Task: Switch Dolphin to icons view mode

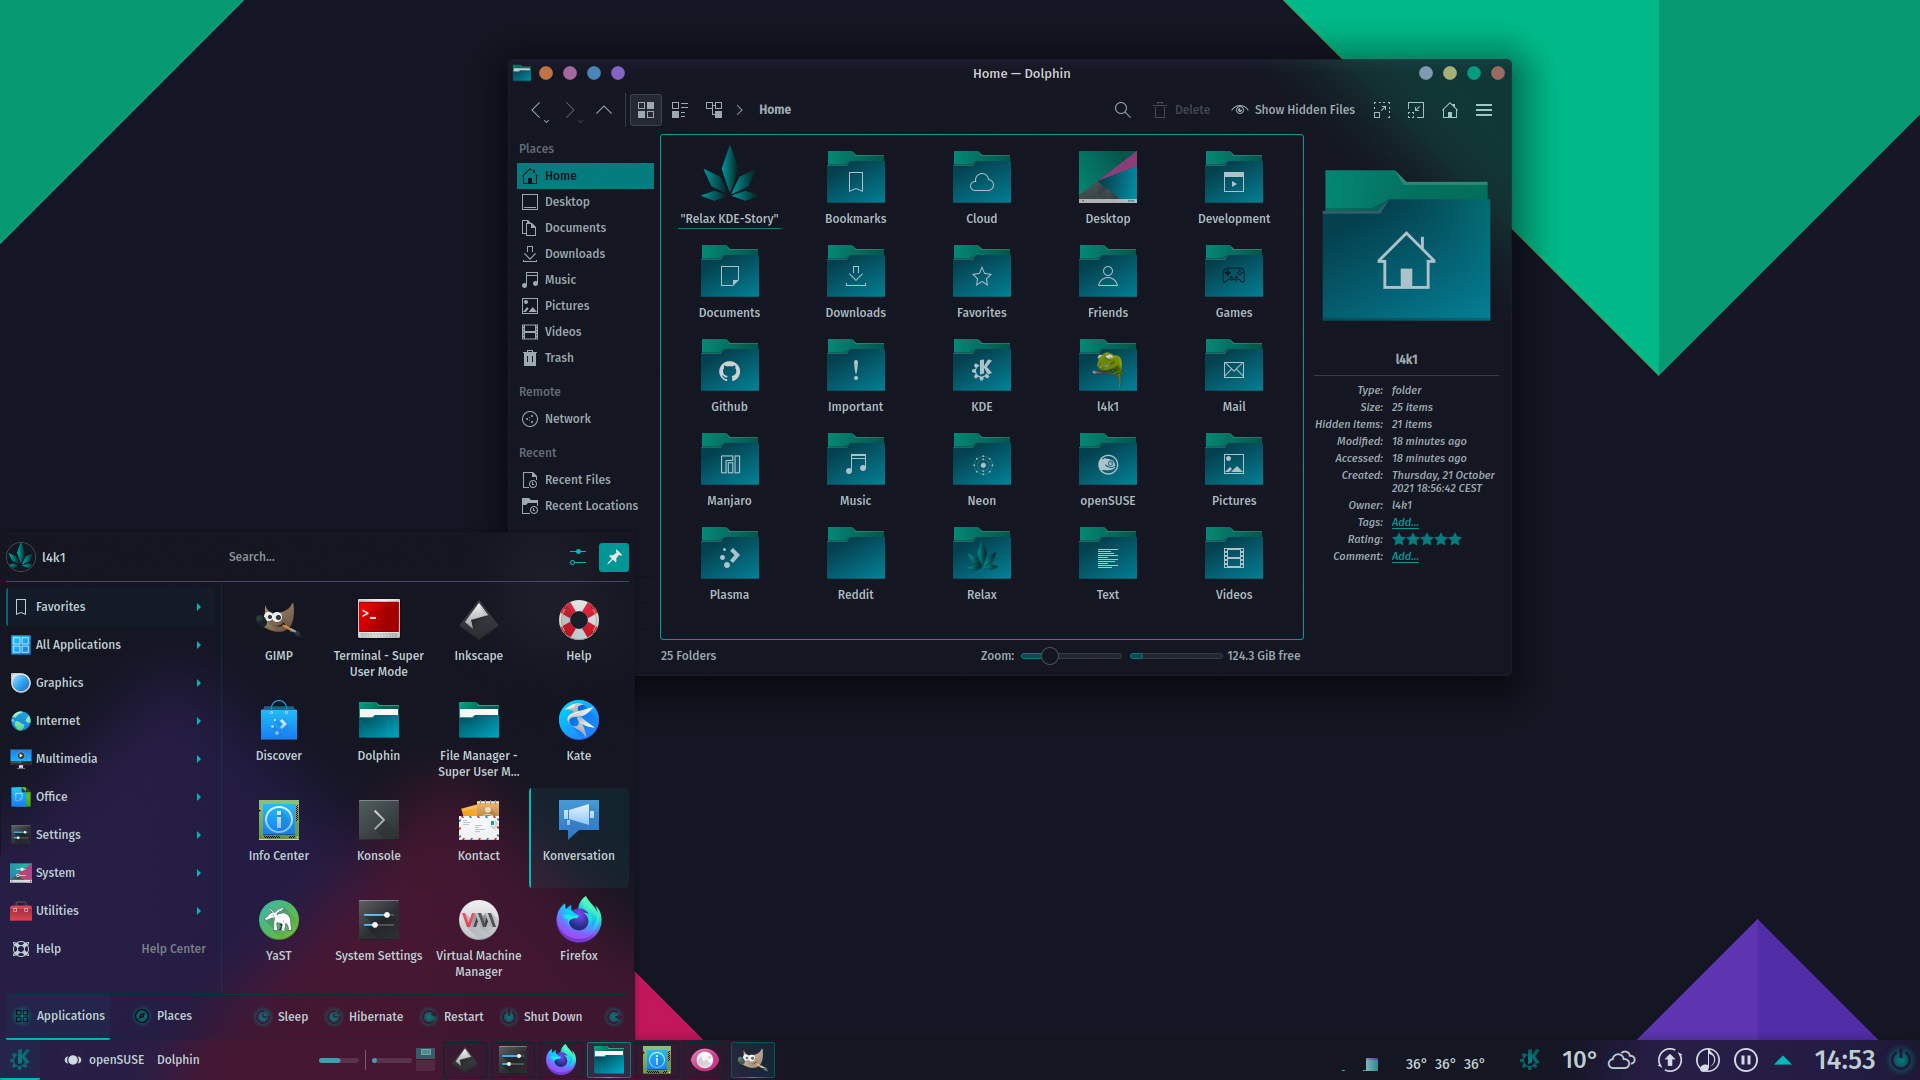Action: [x=646, y=110]
